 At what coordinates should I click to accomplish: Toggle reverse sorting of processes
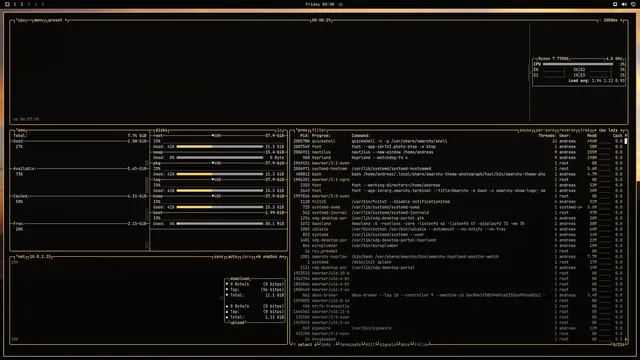coord(567,130)
